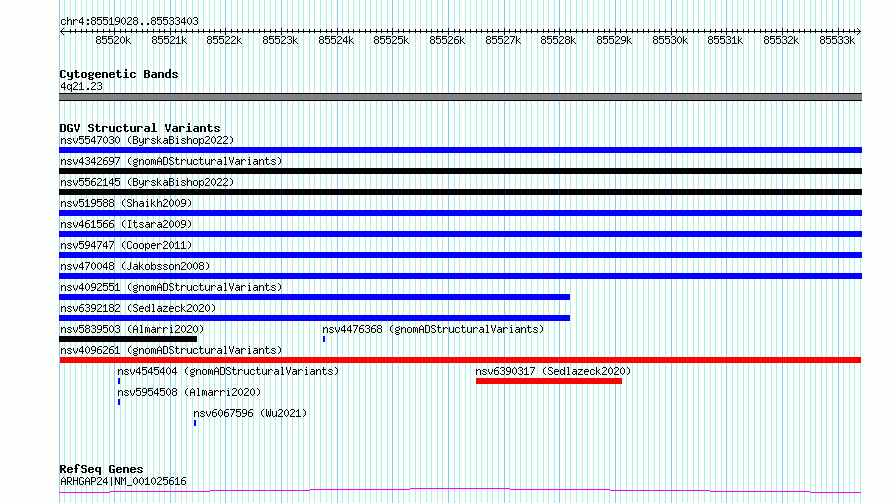Click the black nsv4342697 variant bar
The width and height of the screenshot is (890, 503).
click(x=460, y=171)
